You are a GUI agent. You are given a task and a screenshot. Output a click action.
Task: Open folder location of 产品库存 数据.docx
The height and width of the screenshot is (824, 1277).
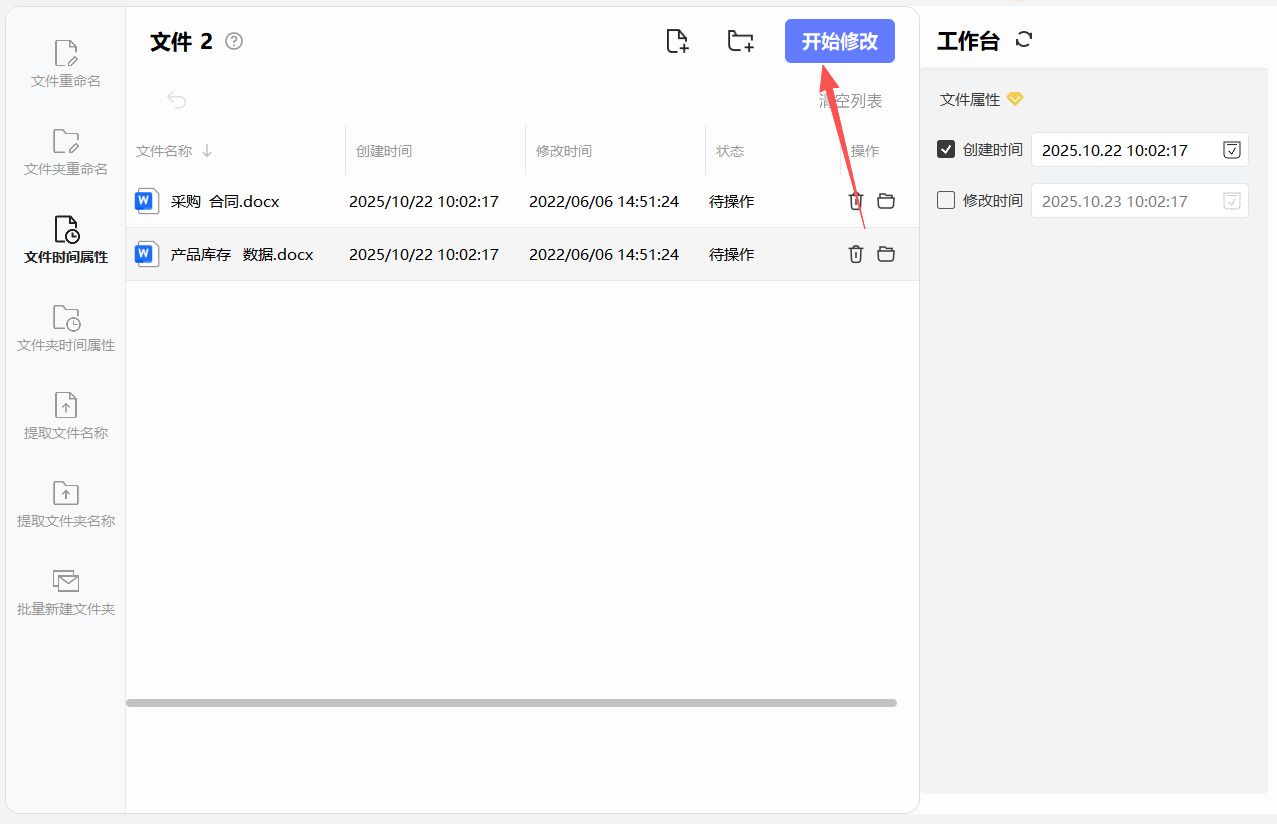(x=886, y=254)
